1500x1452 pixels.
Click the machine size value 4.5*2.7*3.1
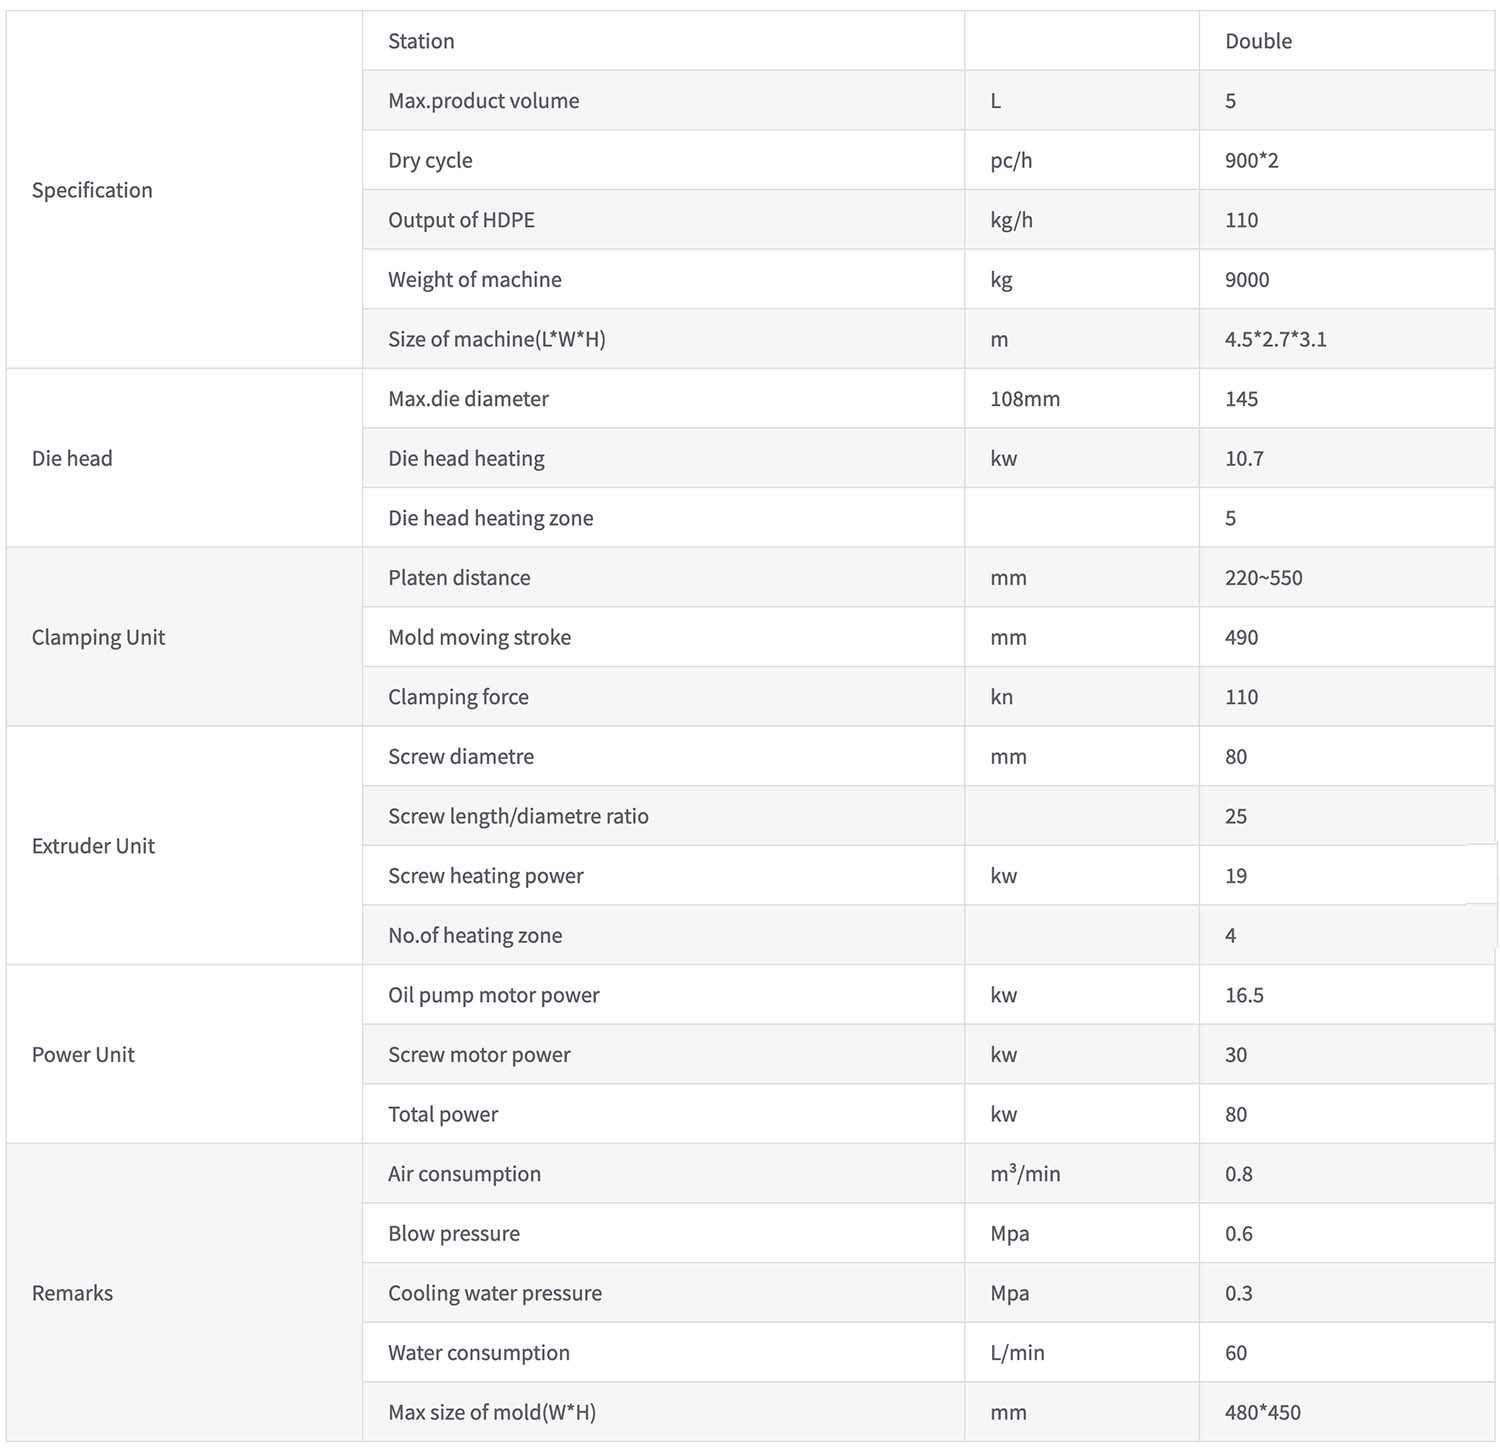[1275, 339]
